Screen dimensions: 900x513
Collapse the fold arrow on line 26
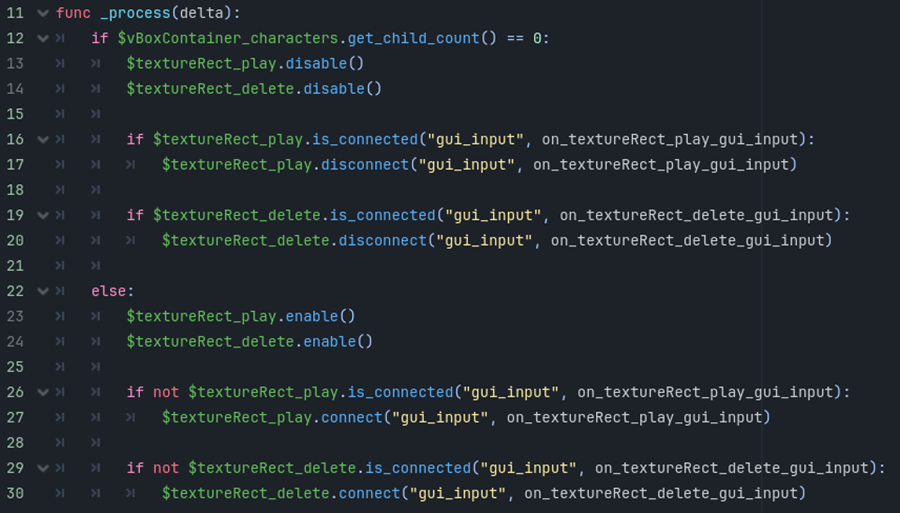(x=43, y=392)
